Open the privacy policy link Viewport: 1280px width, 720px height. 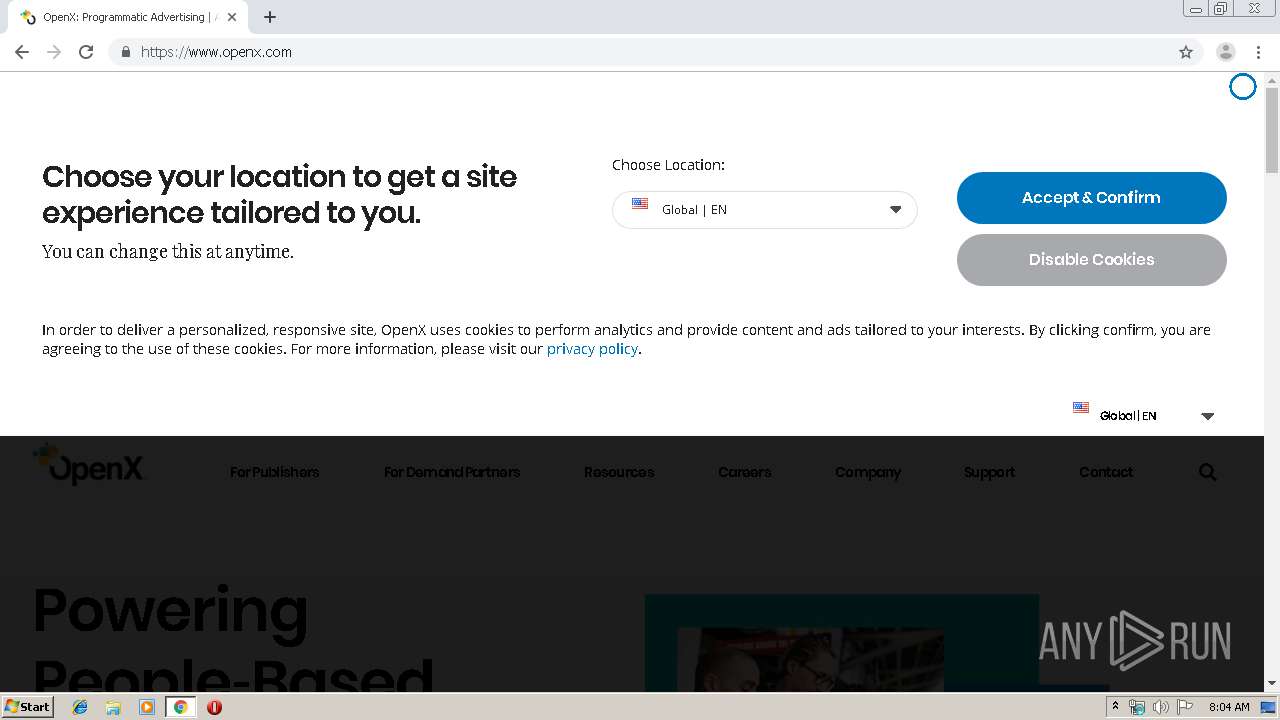pos(592,349)
